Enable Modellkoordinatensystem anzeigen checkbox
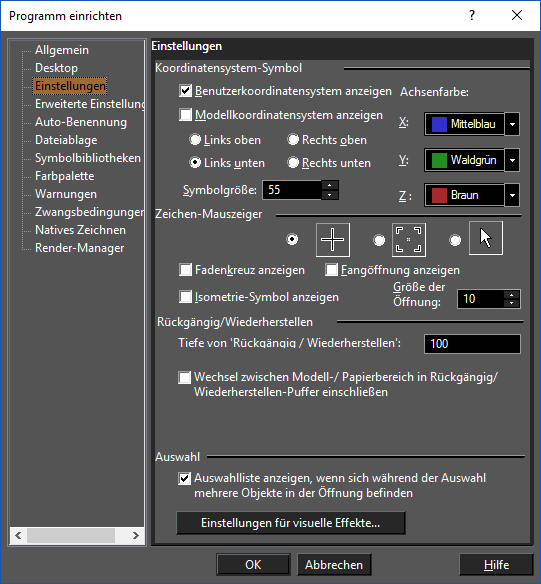The height and width of the screenshot is (584, 541). click(185, 115)
